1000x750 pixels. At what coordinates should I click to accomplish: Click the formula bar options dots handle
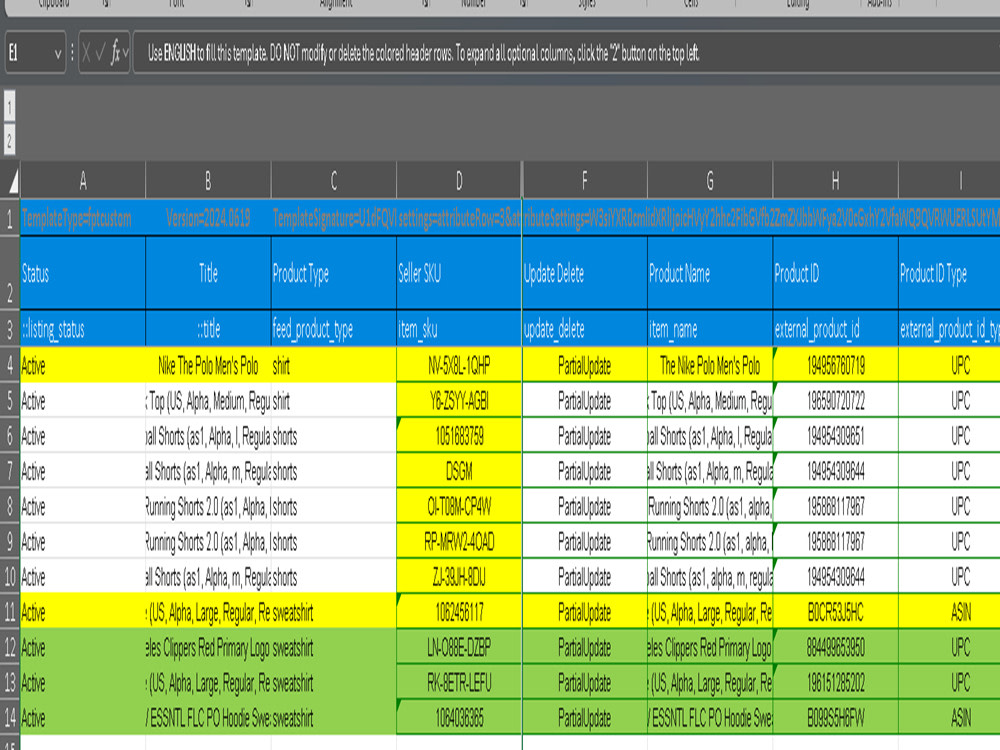(x=72, y=52)
